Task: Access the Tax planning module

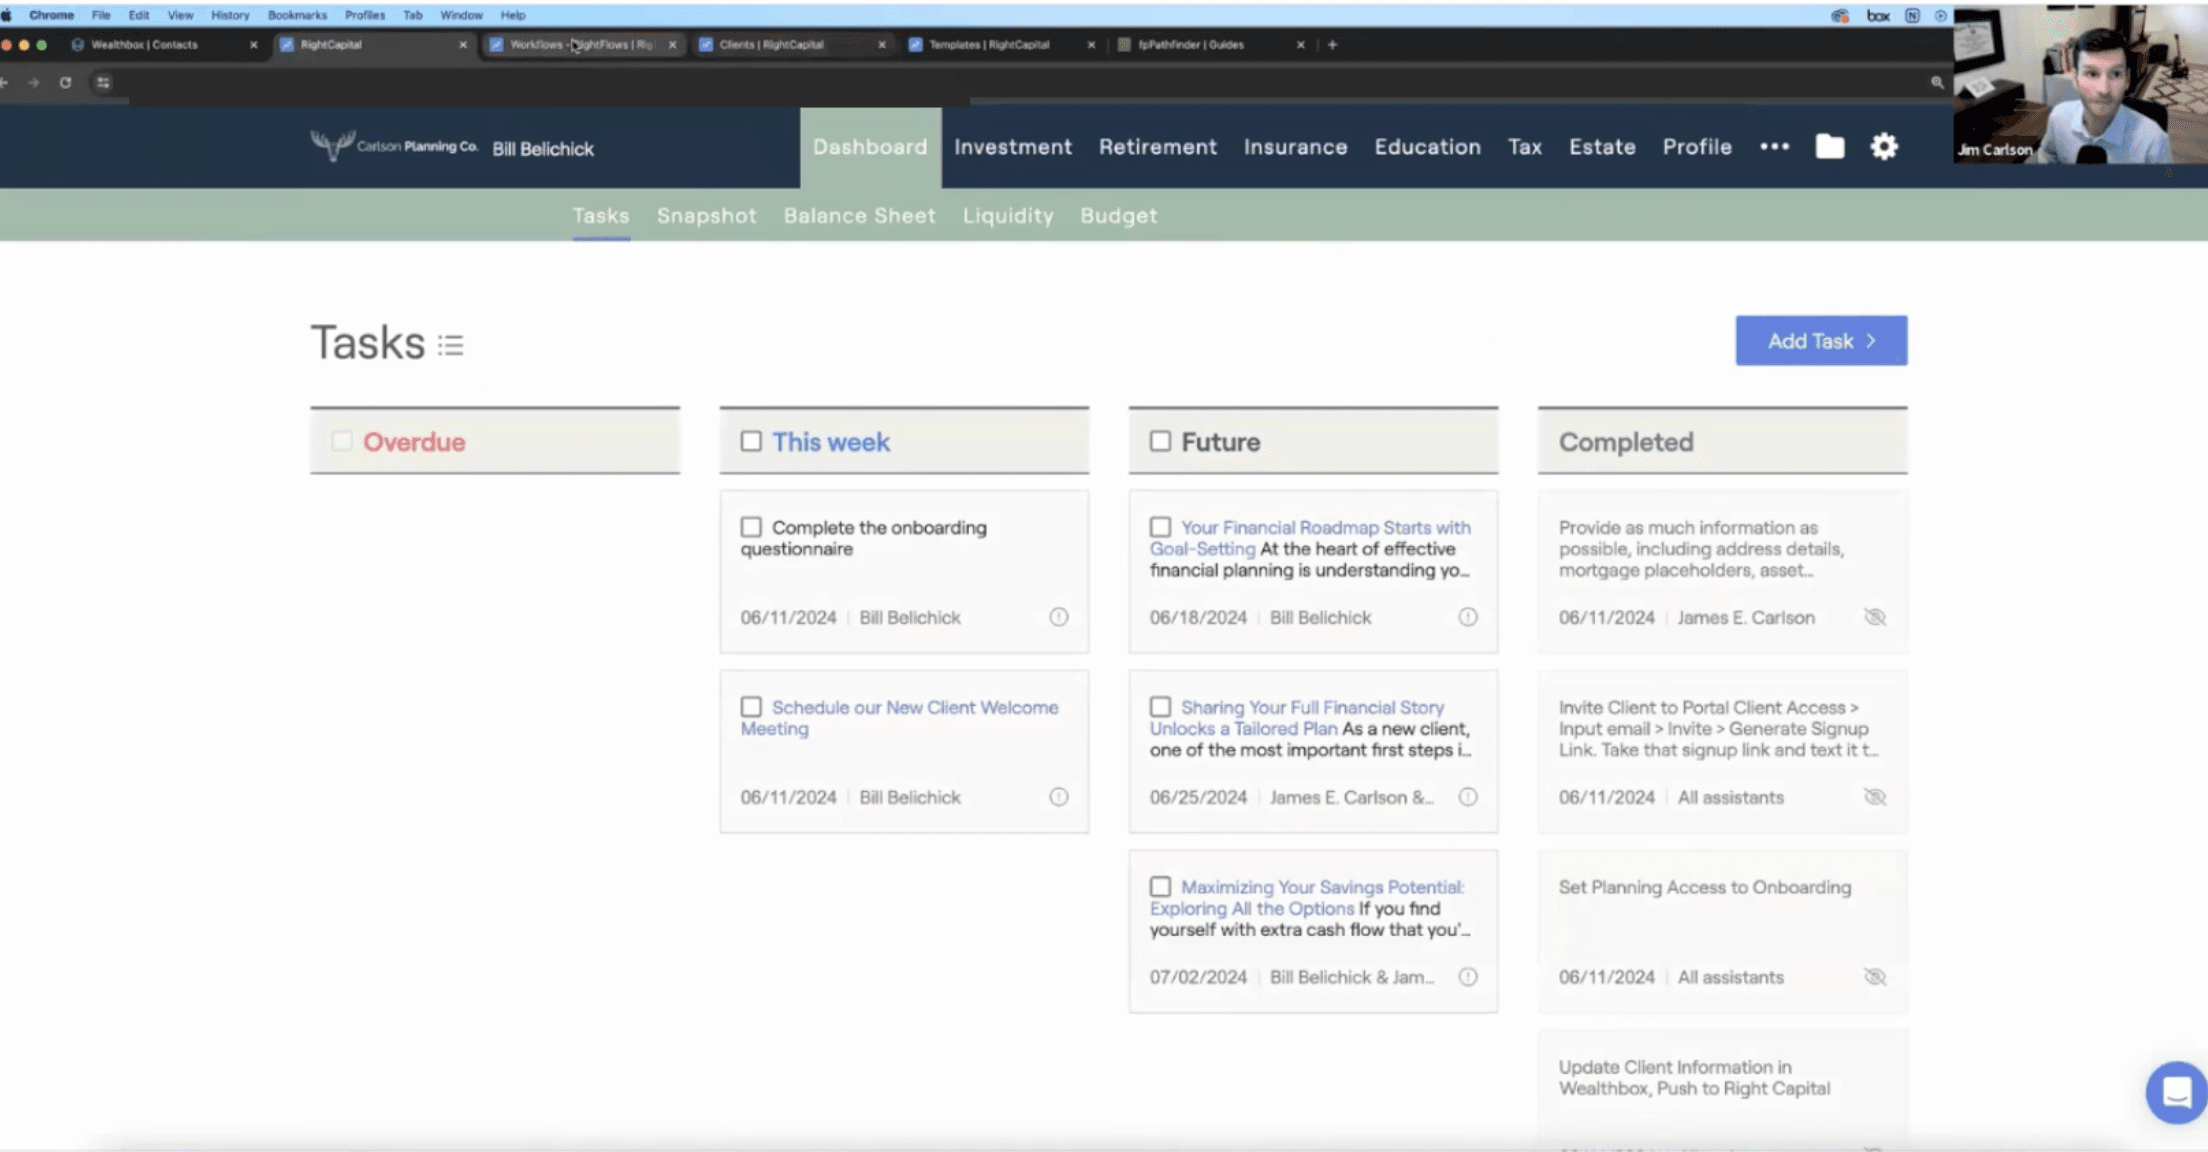Action: coord(1525,146)
